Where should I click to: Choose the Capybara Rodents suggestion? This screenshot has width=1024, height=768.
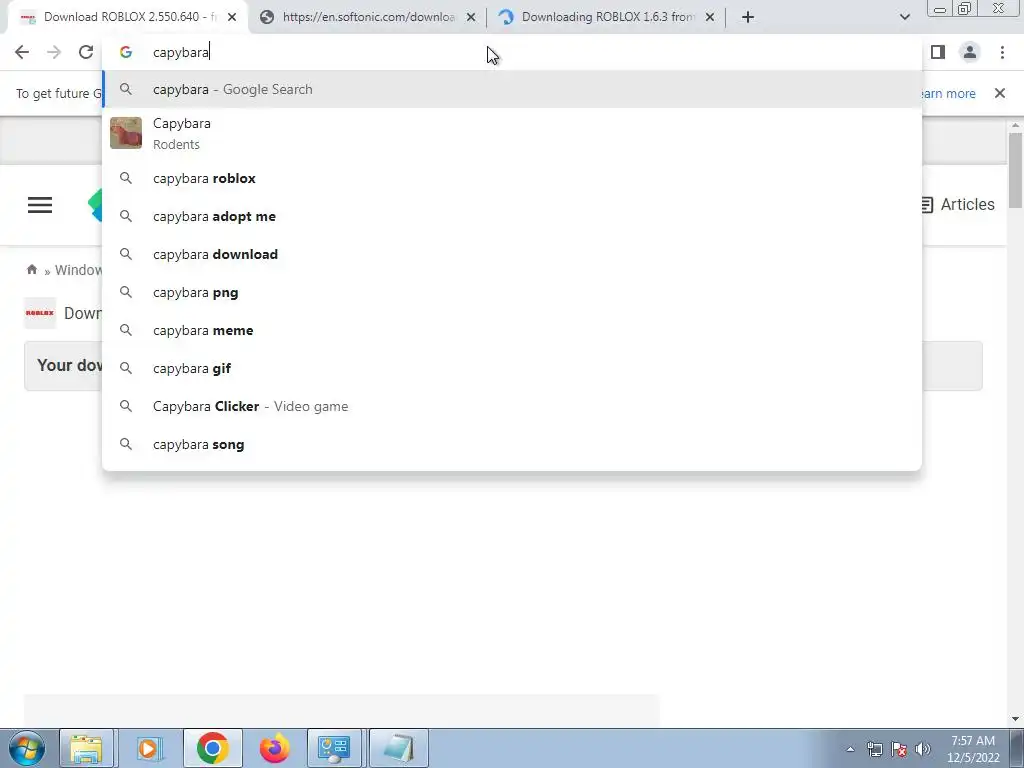(x=512, y=133)
